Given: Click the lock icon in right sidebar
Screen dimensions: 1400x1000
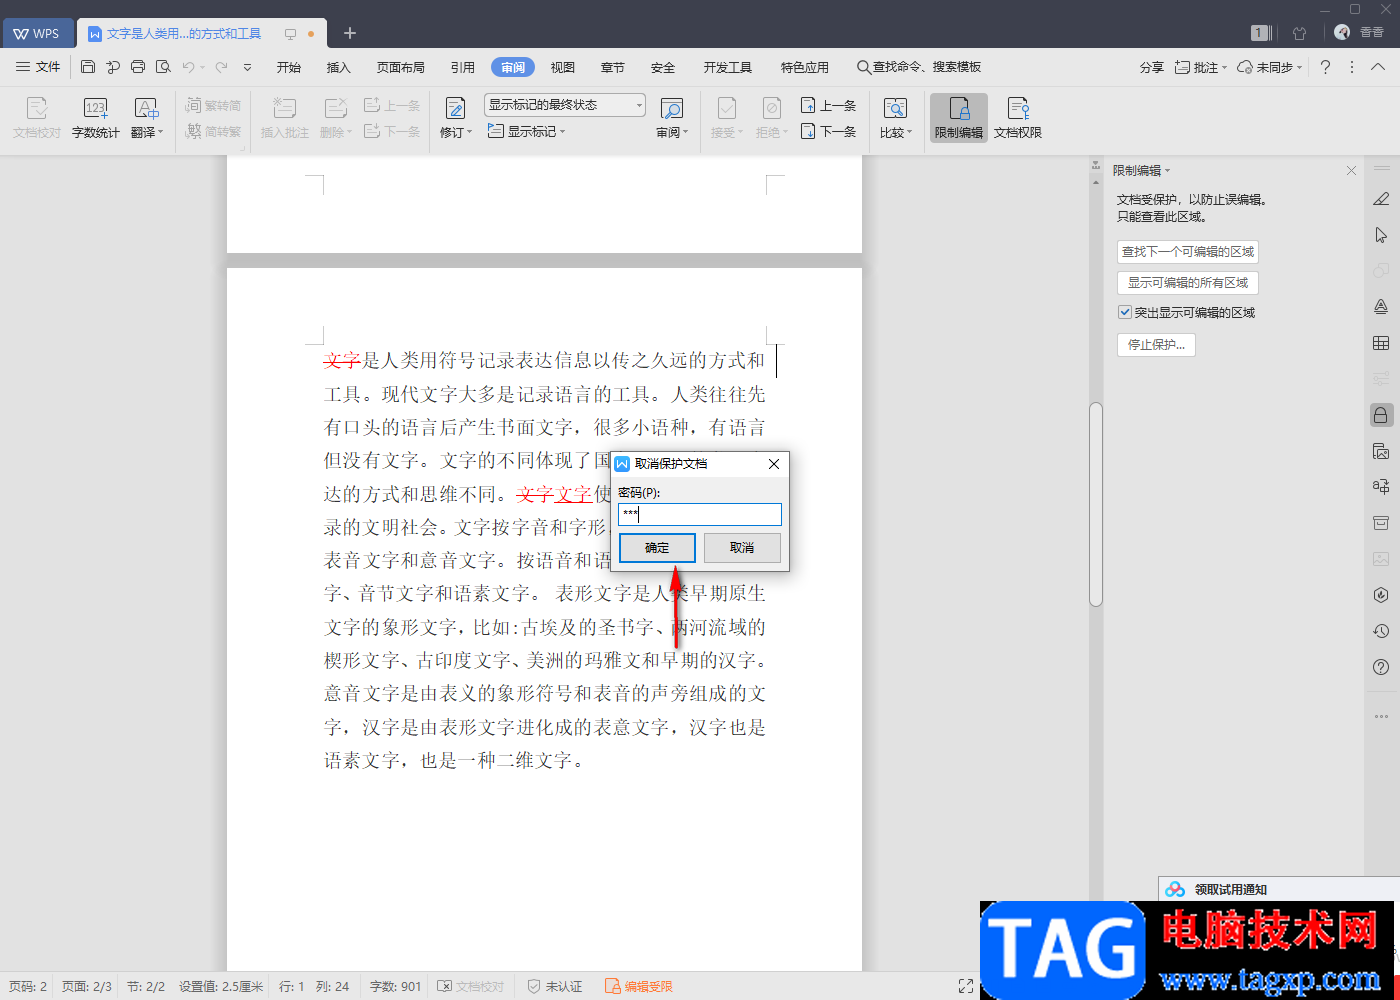Looking at the screenshot, I should pyautogui.click(x=1381, y=415).
